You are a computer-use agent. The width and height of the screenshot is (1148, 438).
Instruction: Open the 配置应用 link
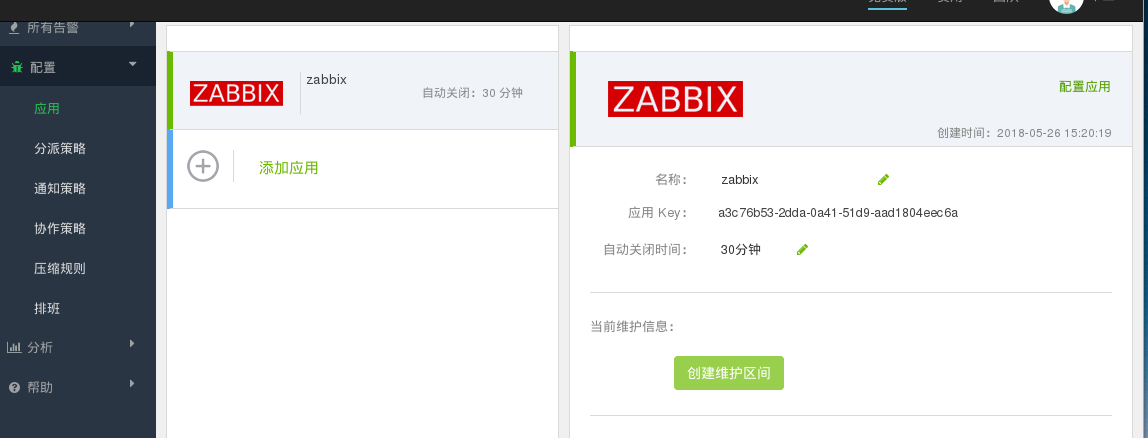tap(1084, 86)
